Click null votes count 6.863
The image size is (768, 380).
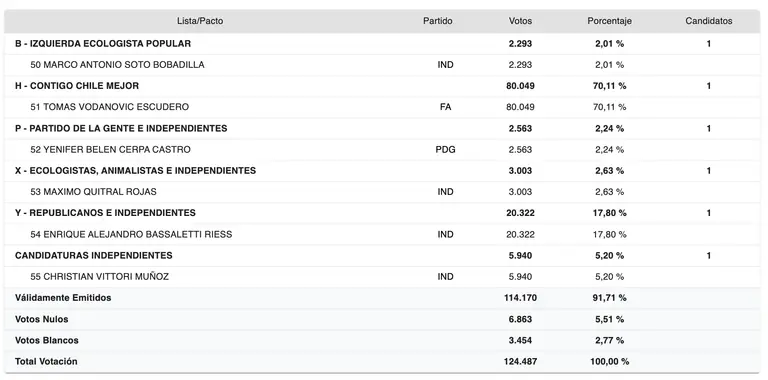(x=520, y=319)
